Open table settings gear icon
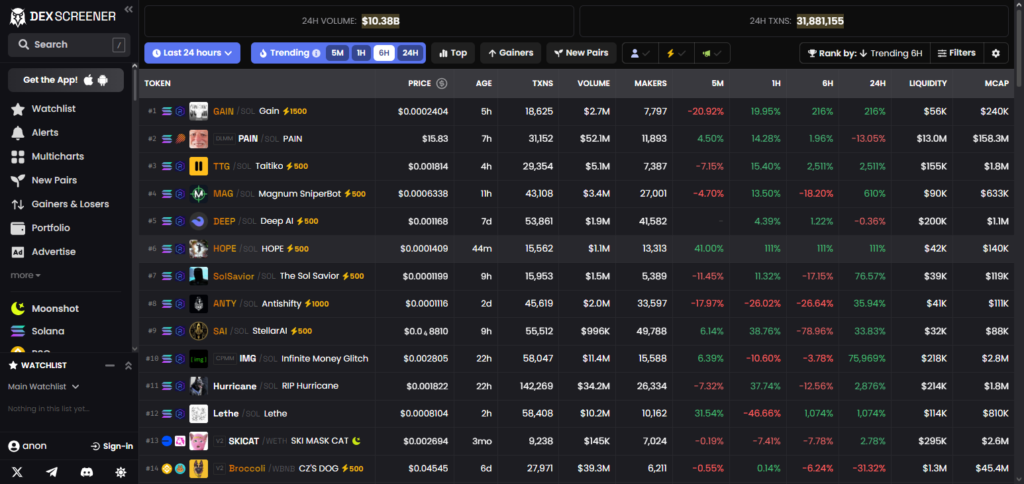 (995, 54)
